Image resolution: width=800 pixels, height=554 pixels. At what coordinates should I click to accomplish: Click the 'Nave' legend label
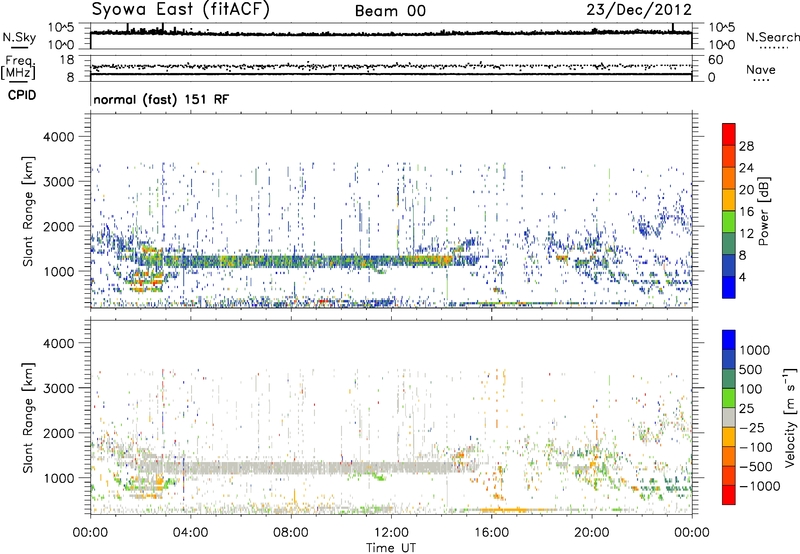tap(761, 70)
